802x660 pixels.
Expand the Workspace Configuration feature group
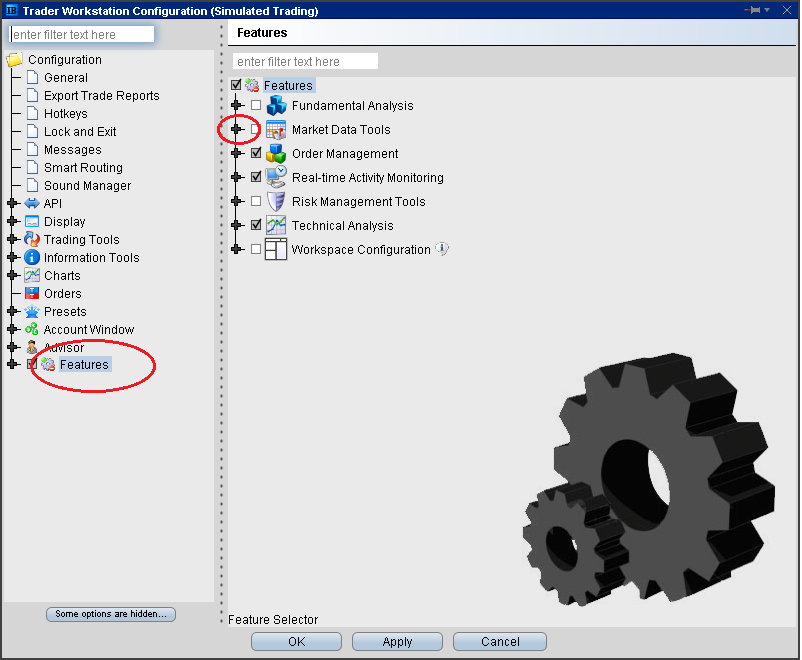[237, 249]
